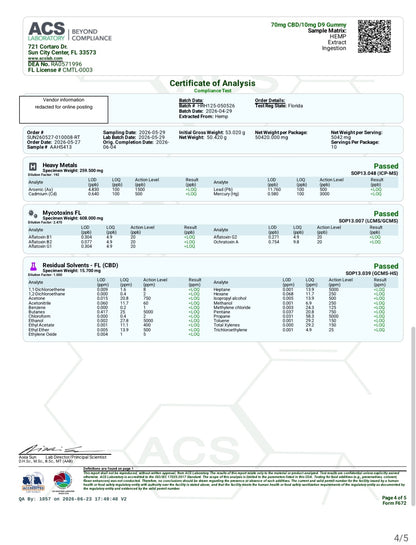
Task: Click the QR code in the header
Action: pyautogui.click(x=374, y=36)
